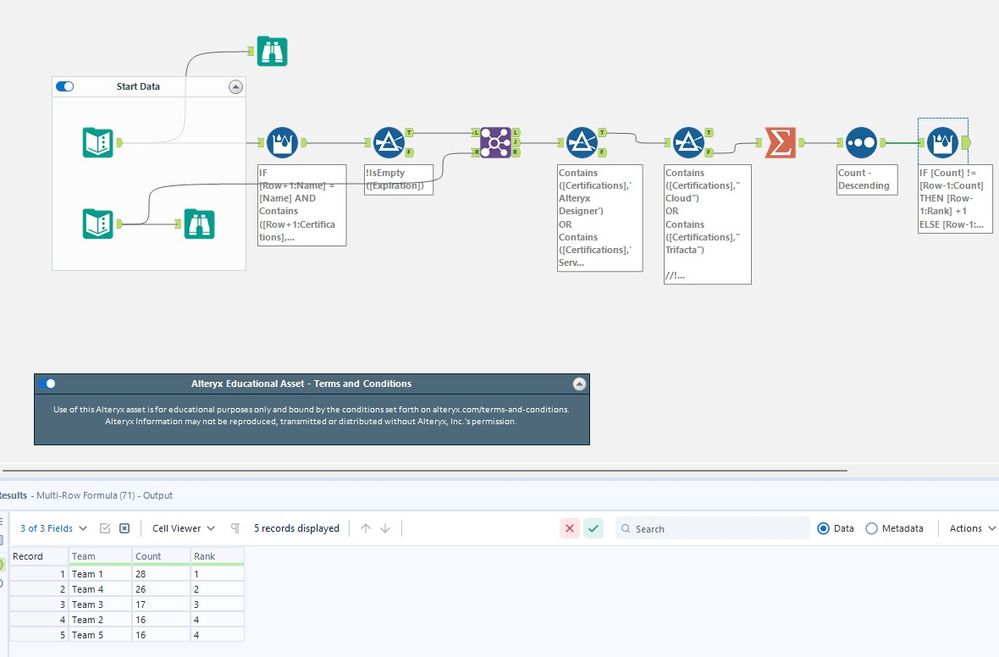Click the Team 1 cell
The image size is (999, 657).
tap(100, 574)
